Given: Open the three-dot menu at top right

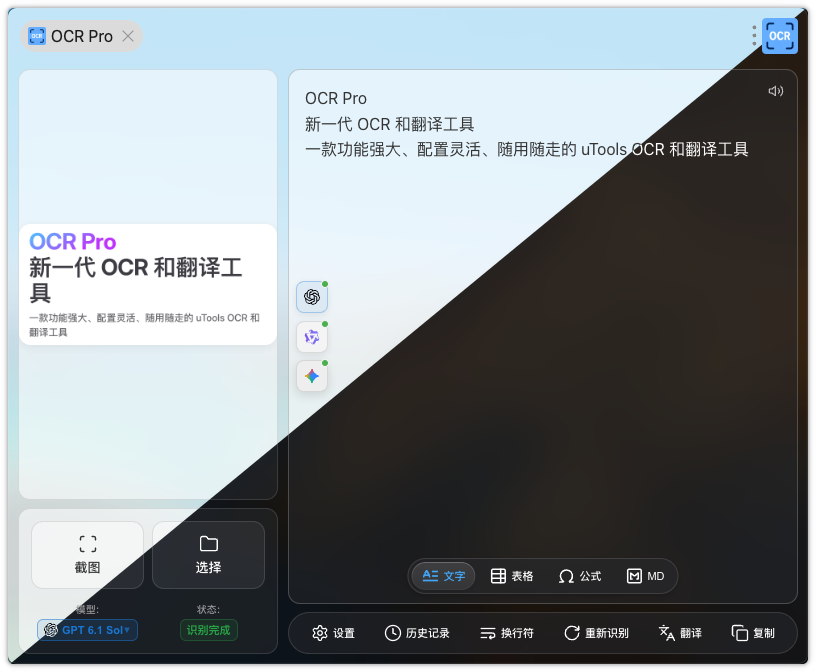Looking at the screenshot, I should point(754,35).
